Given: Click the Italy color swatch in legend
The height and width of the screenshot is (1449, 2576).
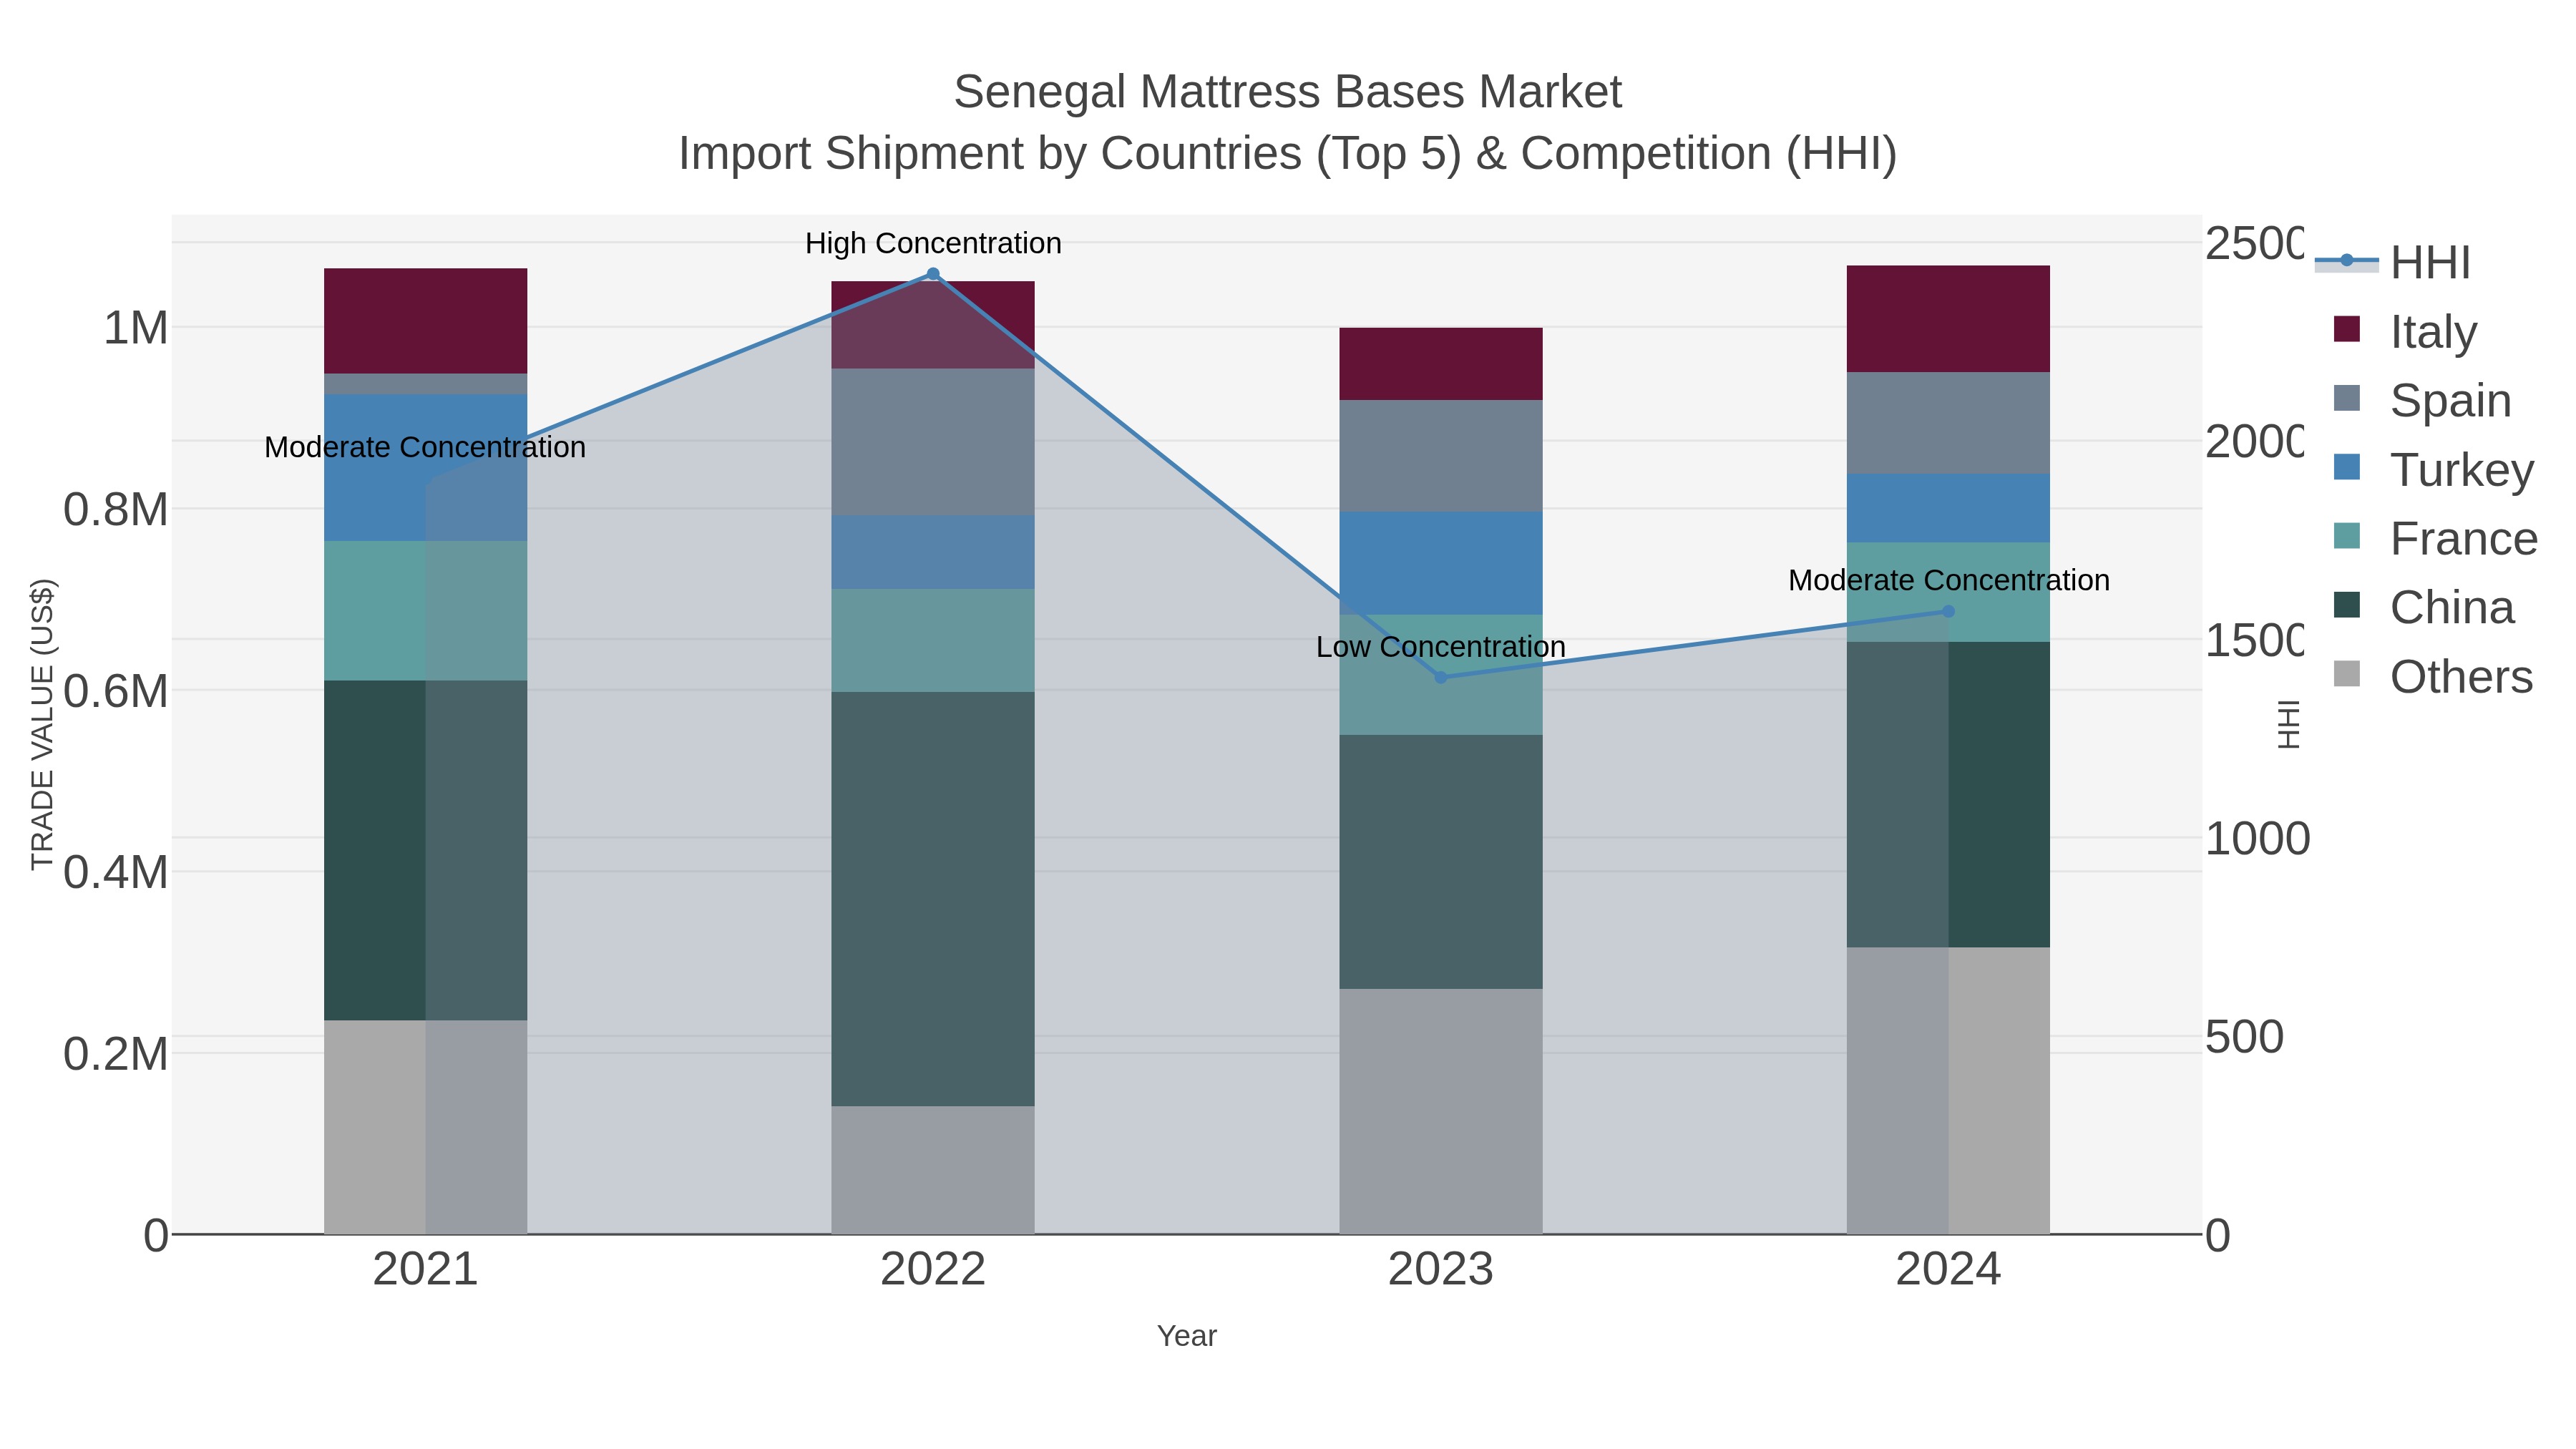Looking at the screenshot, I should click(x=2346, y=329).
